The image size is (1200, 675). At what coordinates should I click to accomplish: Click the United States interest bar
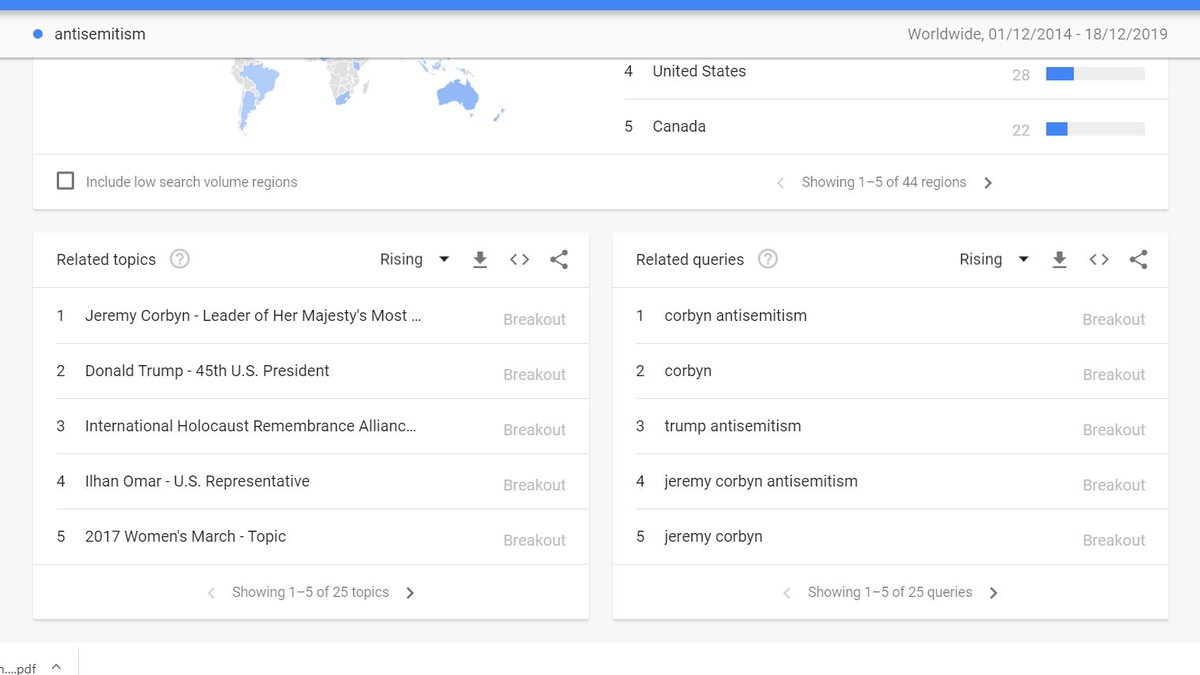1095,73
